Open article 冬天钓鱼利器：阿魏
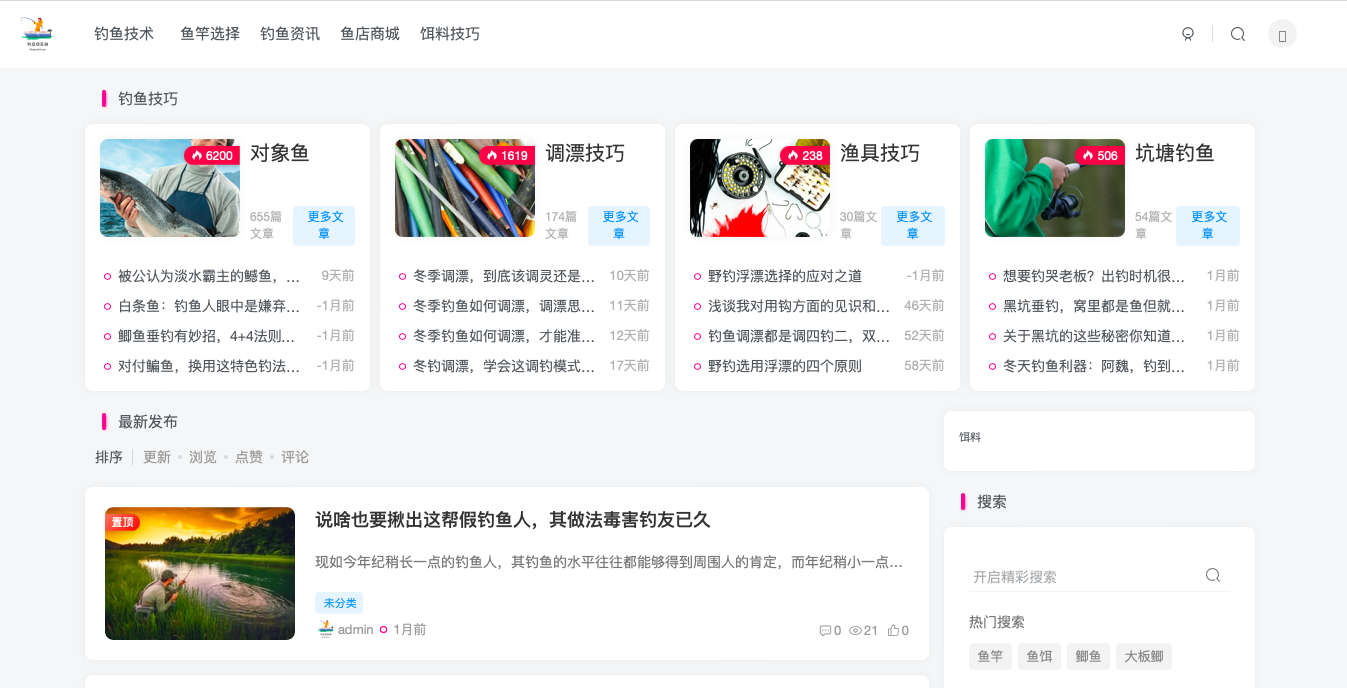 1094,366
